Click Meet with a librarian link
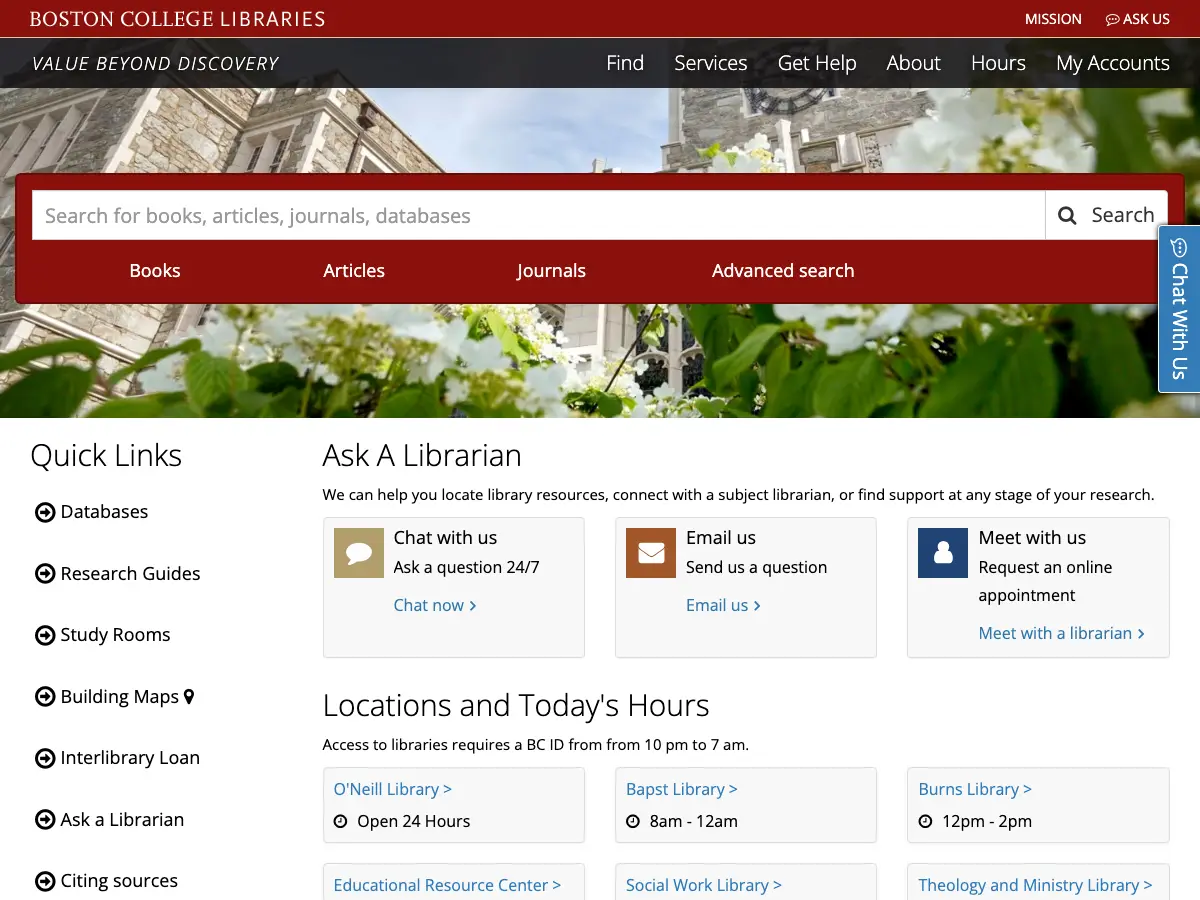 [x=1062, y=633]
